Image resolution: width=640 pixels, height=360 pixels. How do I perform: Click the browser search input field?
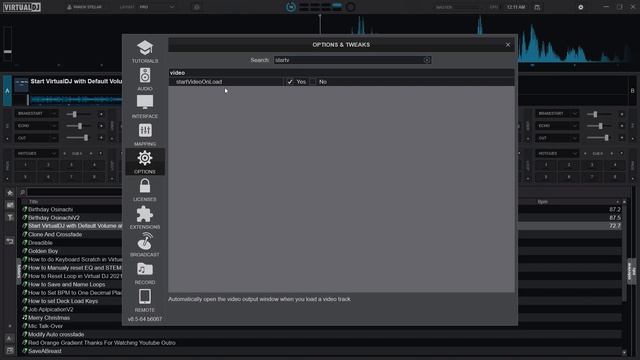click(x=74, y=192)
